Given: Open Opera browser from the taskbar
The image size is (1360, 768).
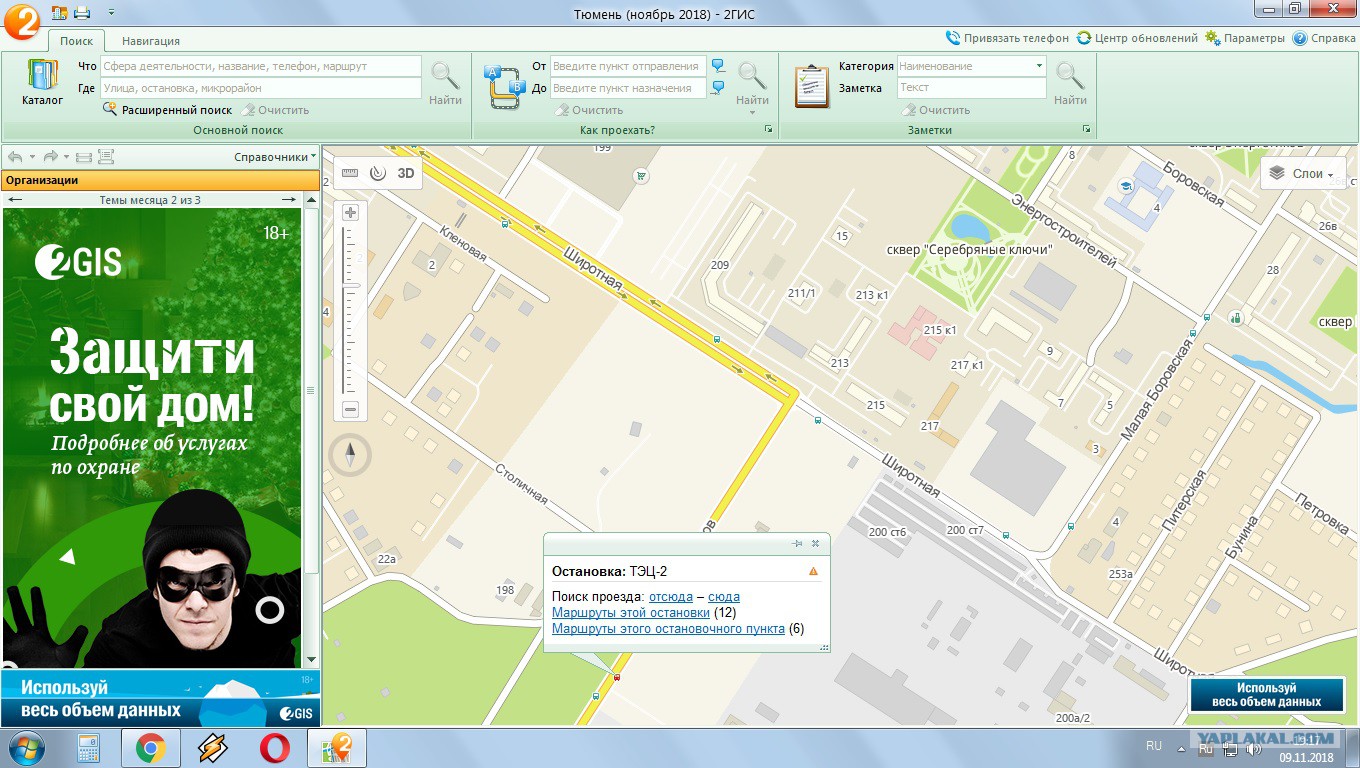Looking at the screenshot, I should click(275, 748).
